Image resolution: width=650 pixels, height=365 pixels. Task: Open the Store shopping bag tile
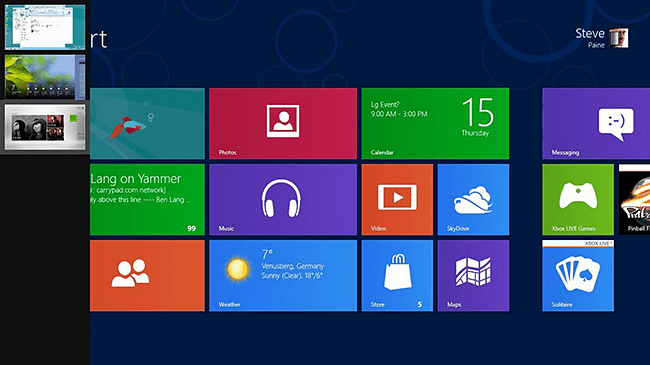(397, 275)
